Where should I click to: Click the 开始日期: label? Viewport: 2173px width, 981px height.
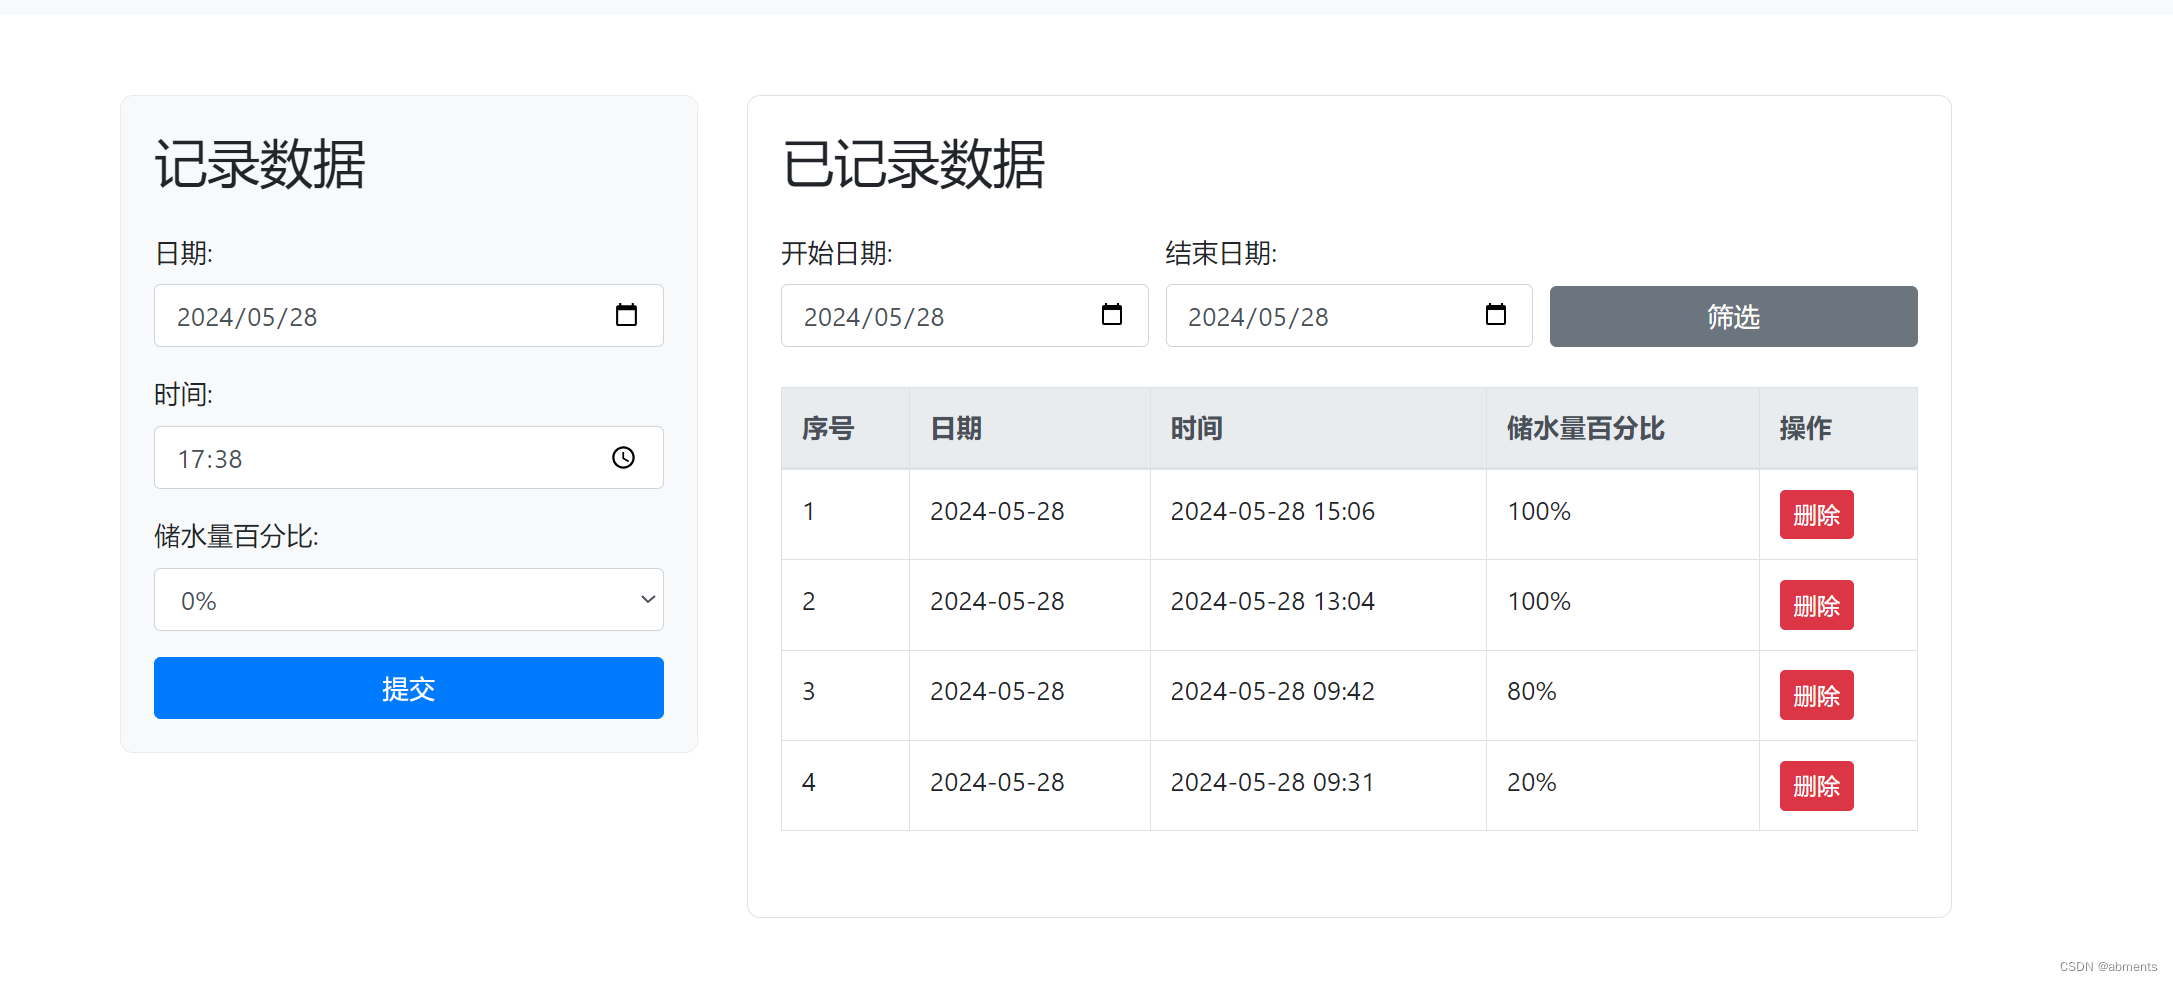(x=837, y=253)
